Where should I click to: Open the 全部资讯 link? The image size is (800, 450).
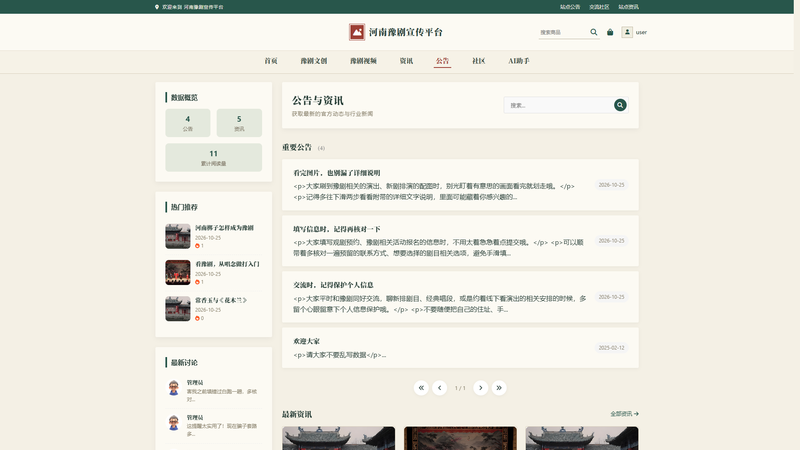tap(624, 414)
